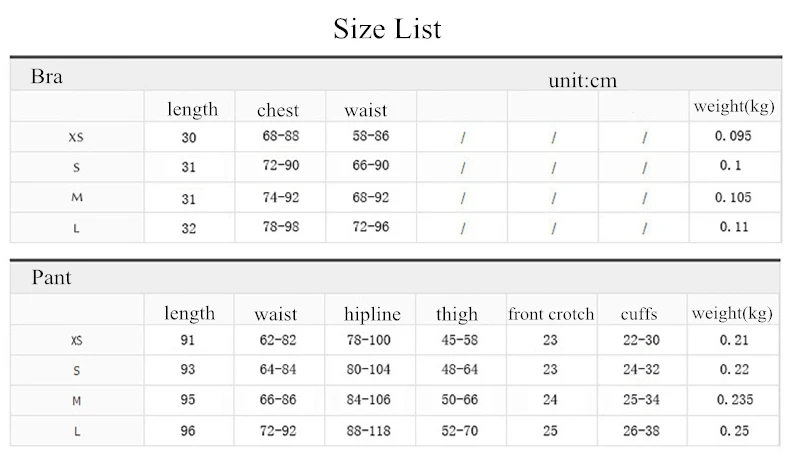Select Bra XS chest value 68-88
Viewport: 796px width, 459px height.
pos(281,136)
